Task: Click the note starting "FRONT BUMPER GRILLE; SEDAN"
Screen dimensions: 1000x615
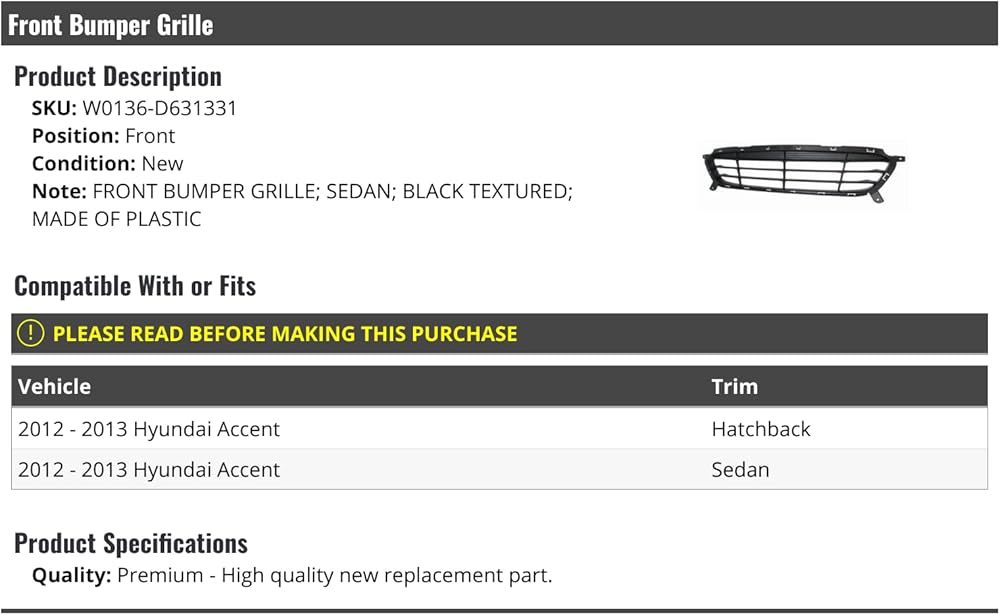Action: pyautogui.click(x=332, y=191)
